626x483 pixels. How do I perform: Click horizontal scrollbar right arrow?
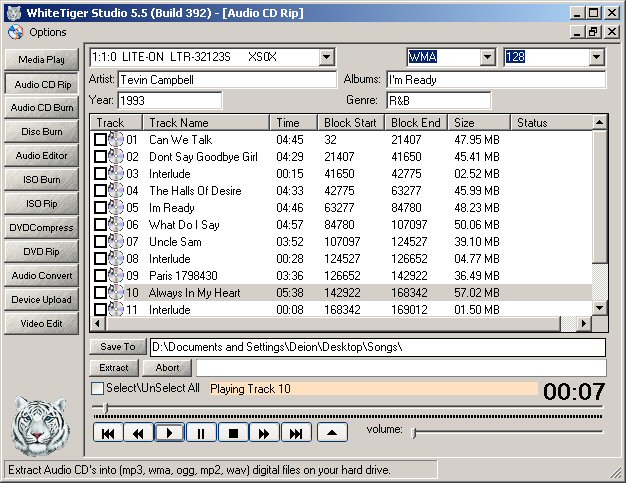pyautogui.click(x=584, y=323)
